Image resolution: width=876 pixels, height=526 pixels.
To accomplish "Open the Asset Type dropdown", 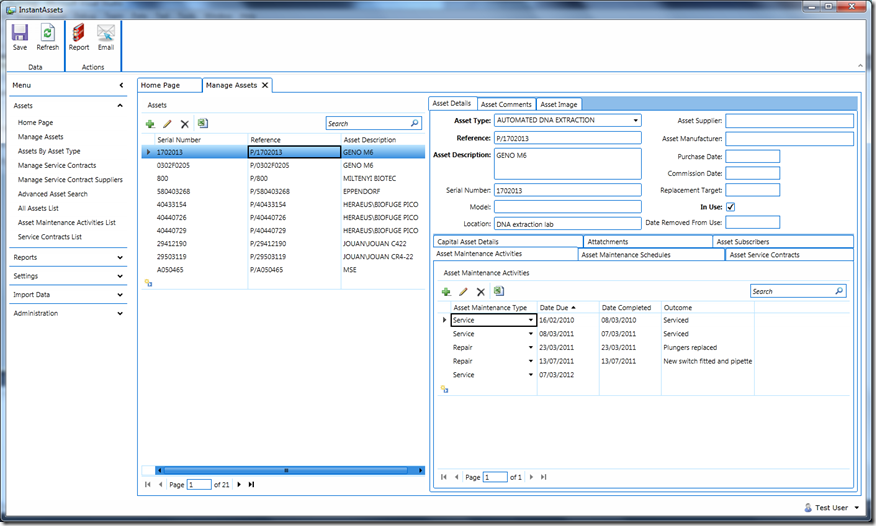I will point(635,120).
